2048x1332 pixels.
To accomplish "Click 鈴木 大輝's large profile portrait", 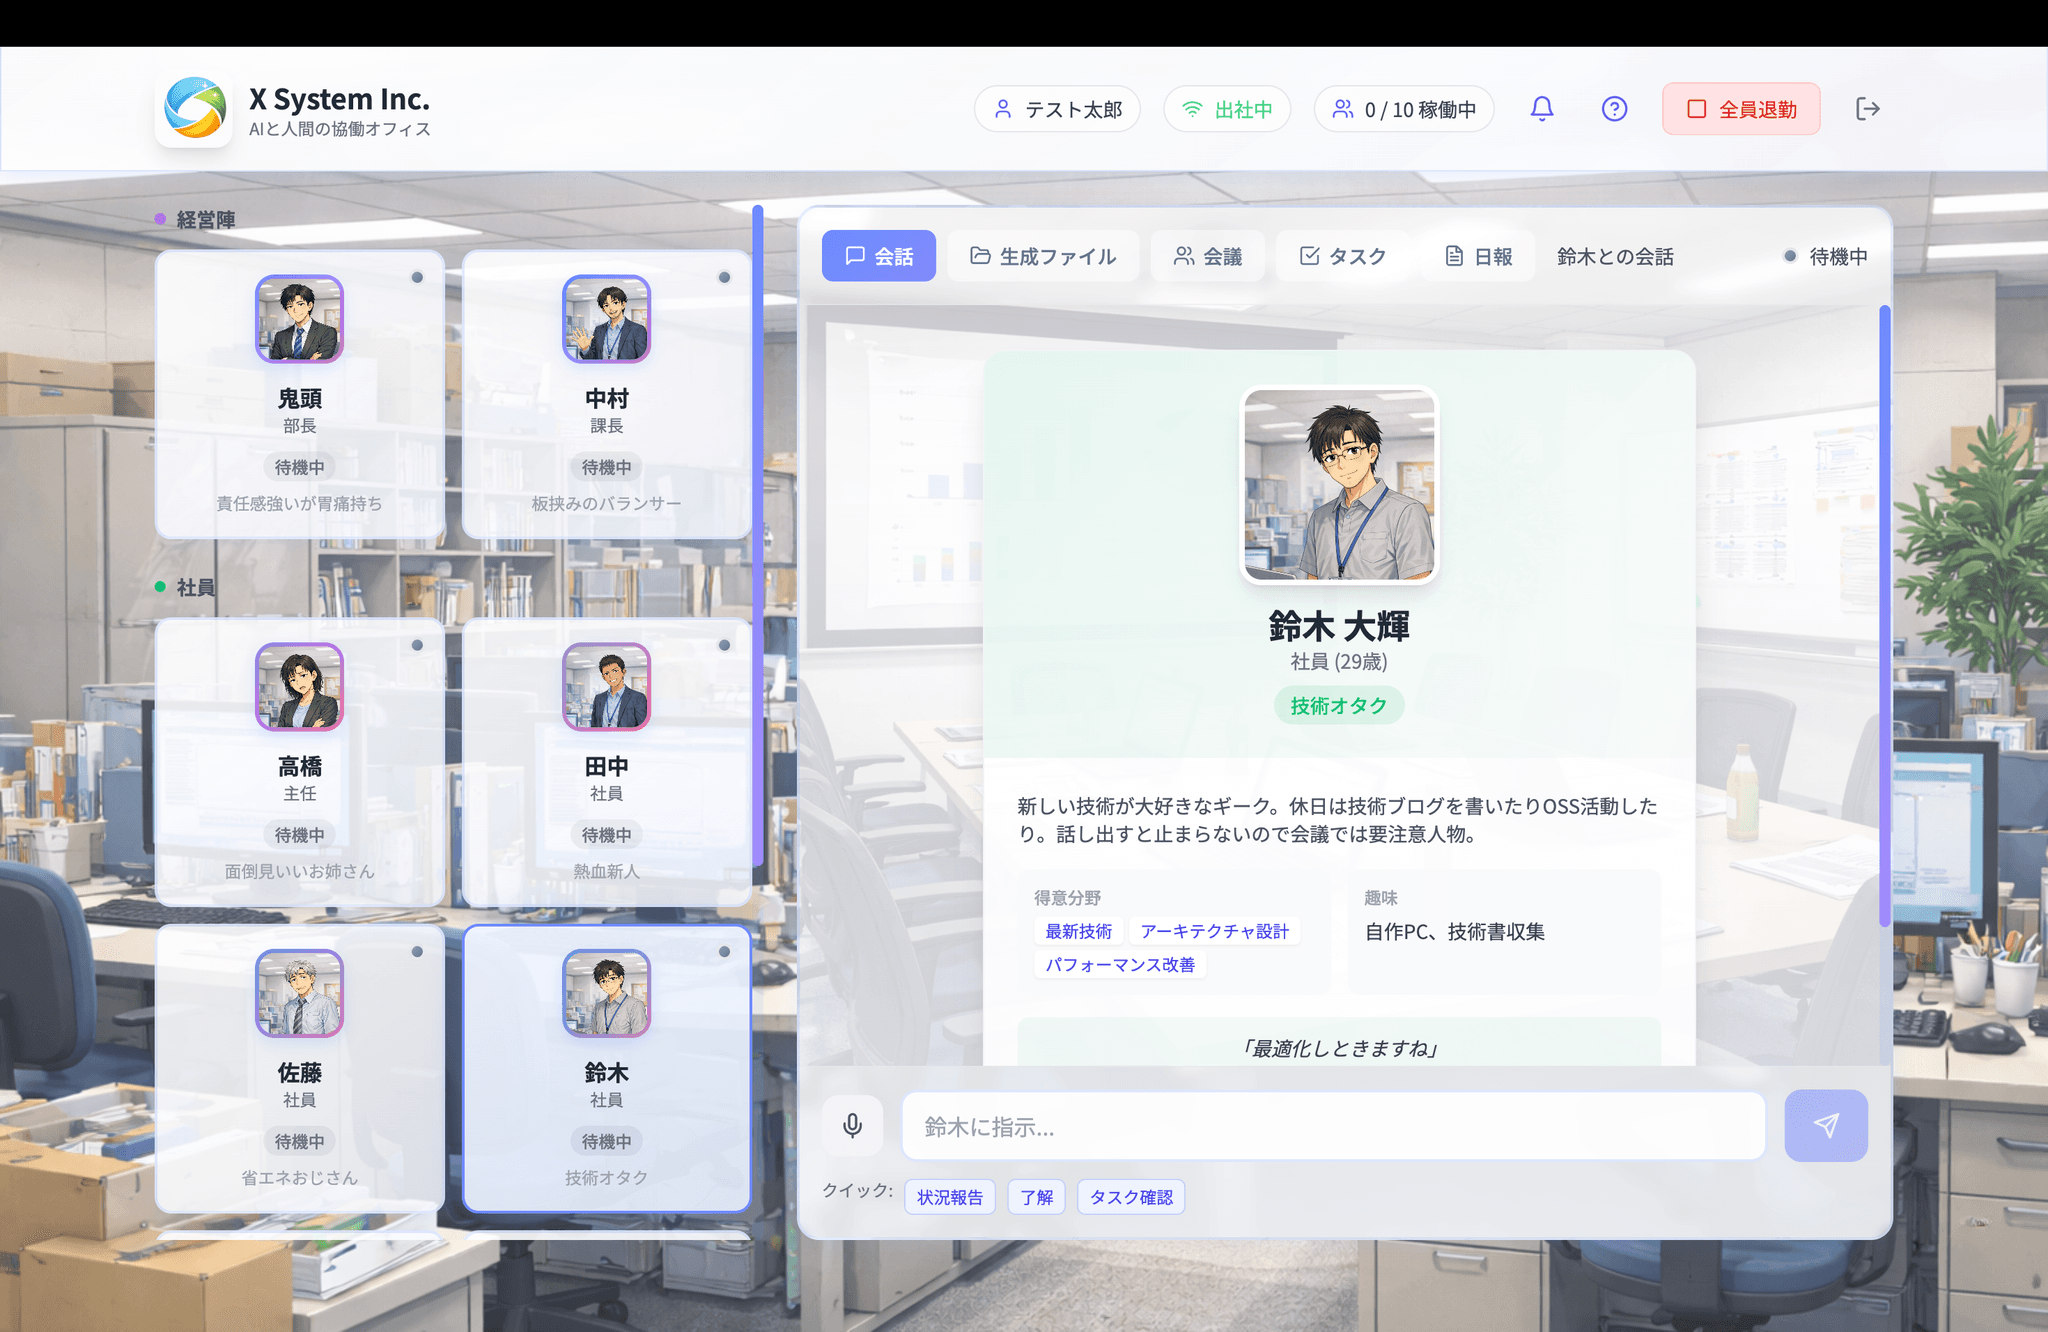I will [1338, 485].
